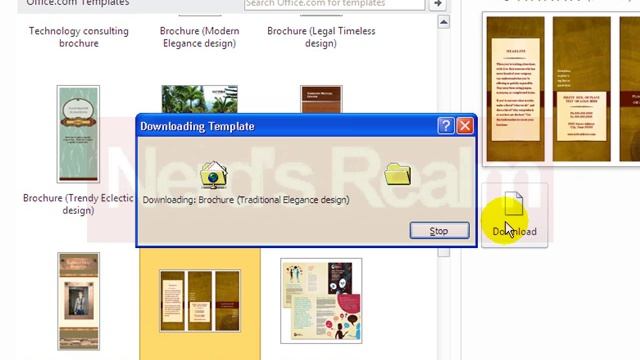Select the colorful illustrated brochure thumbnail
The image size is (640, 360).
click(x=321, y=301)
